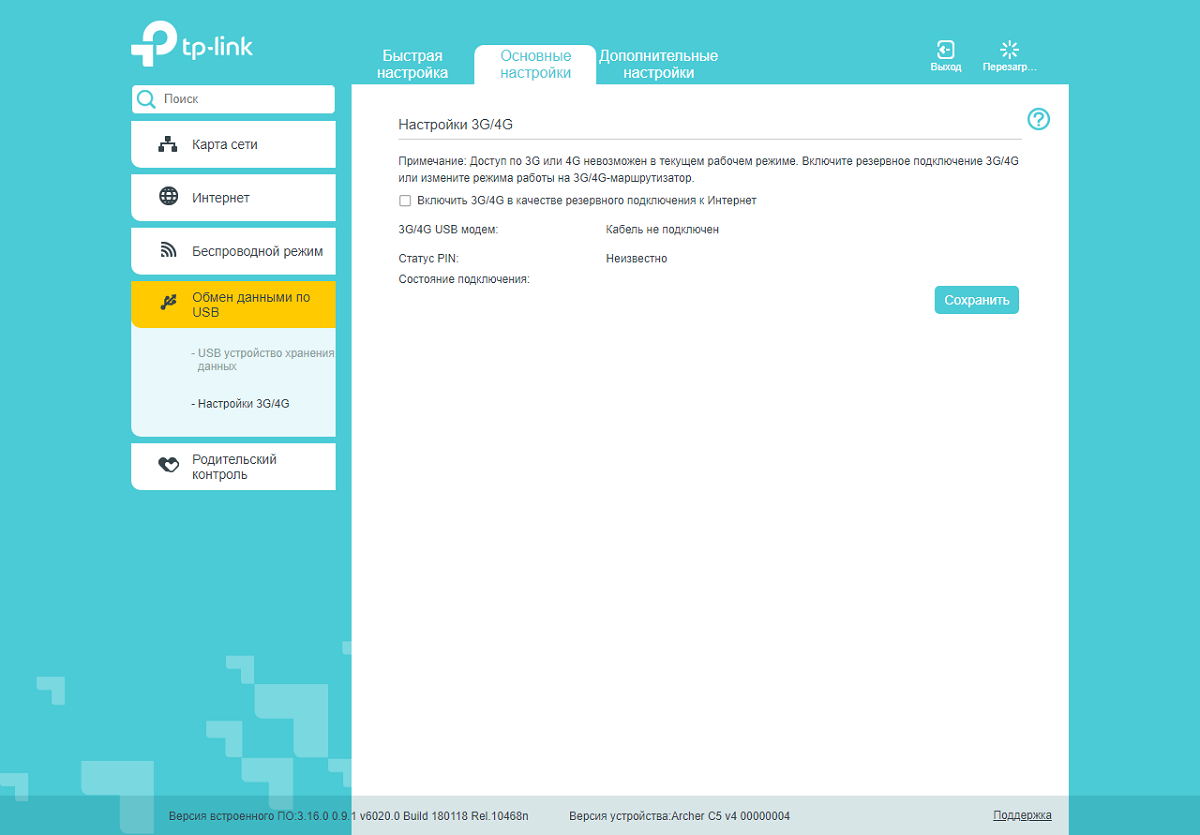Open Дополнительные настройки tab
Viewport: 1200px width, 835px height.
(658, 64)
